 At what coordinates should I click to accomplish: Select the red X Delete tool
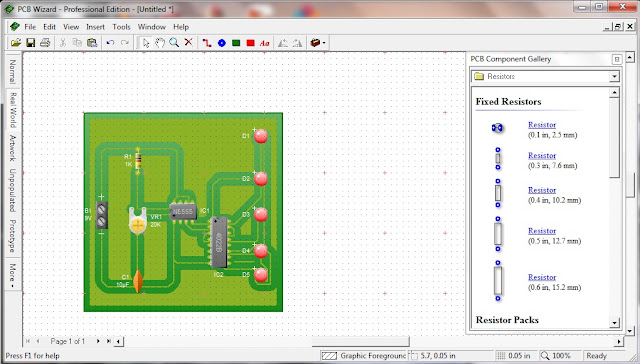(x=189, y=42)
